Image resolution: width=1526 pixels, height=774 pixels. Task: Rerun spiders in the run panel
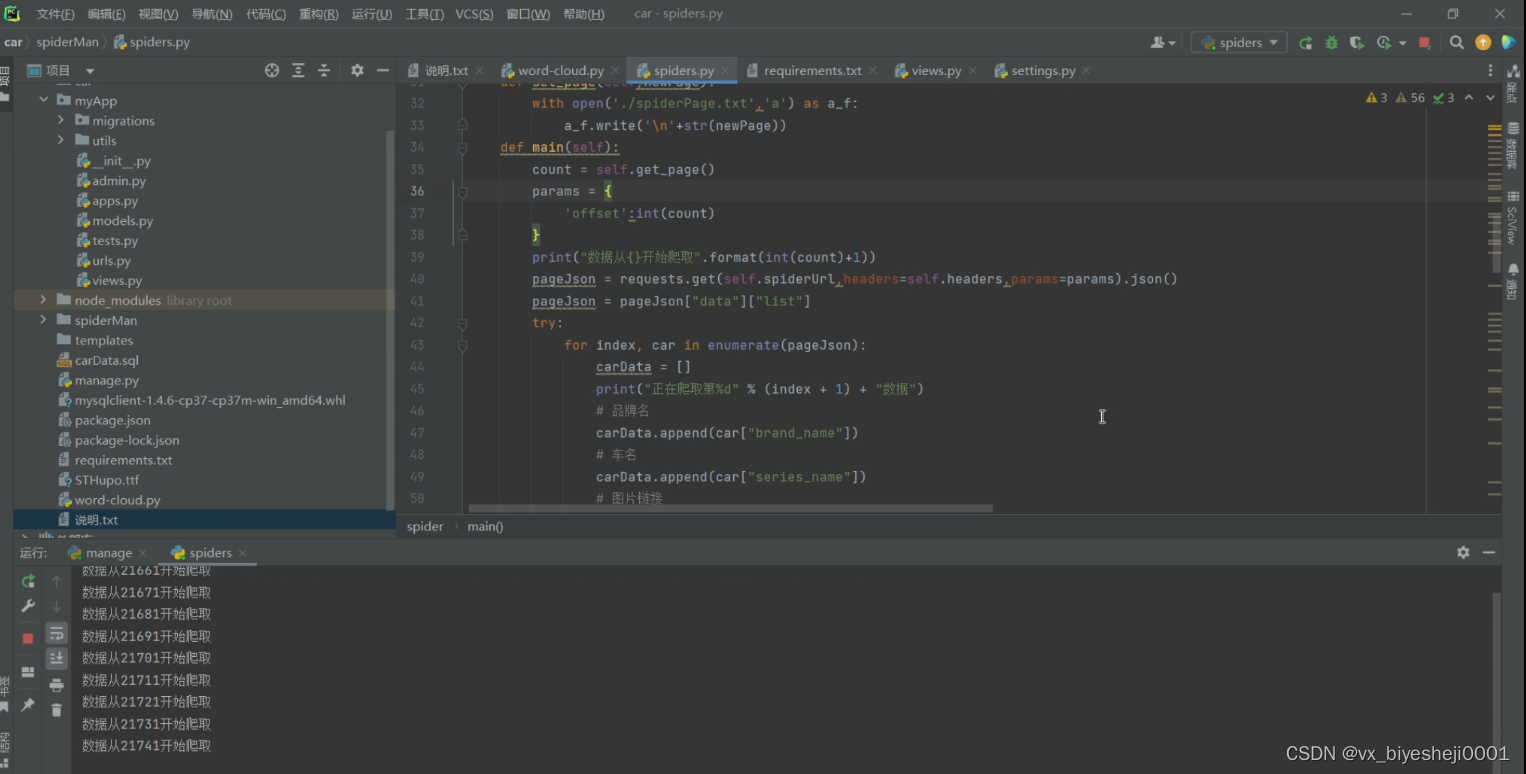coord(28,581)
